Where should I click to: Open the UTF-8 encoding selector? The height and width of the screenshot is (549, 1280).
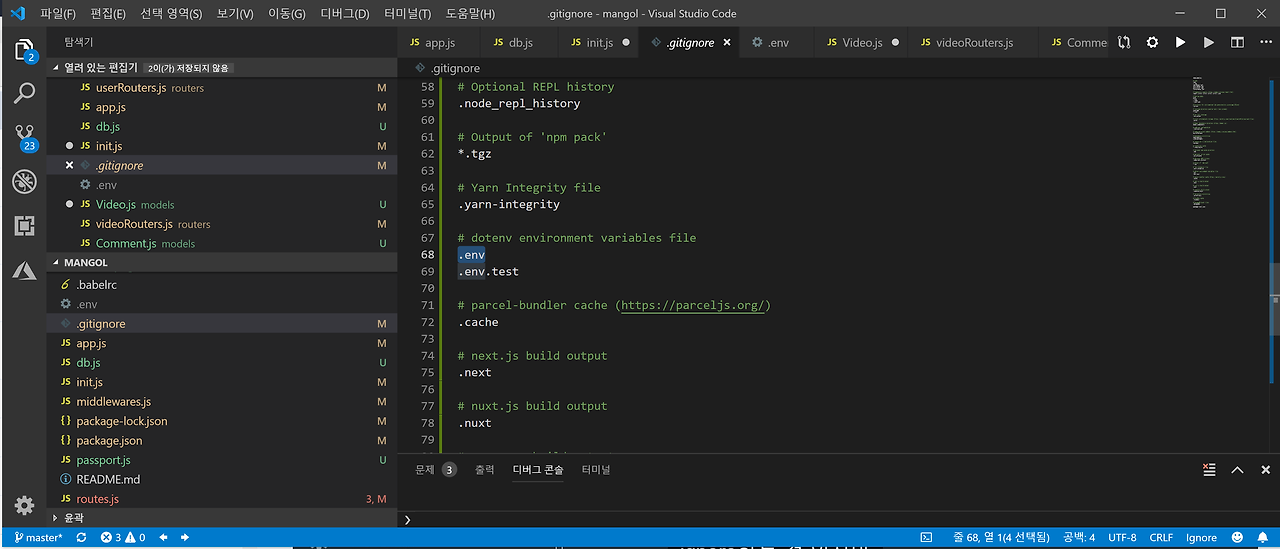point(1122,538)
